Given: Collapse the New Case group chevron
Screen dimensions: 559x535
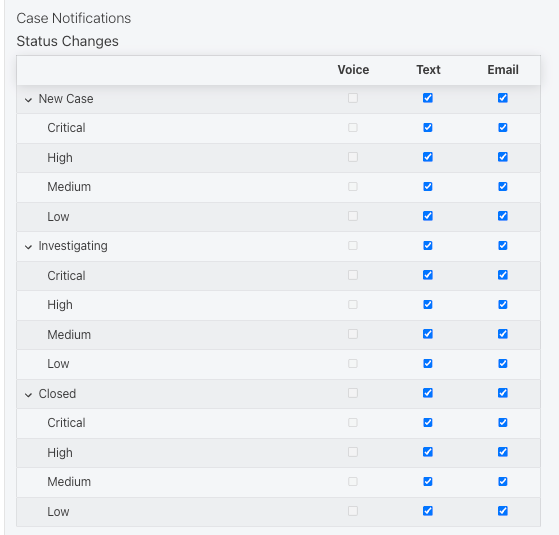Looking at the screenshot, I should 29,100.
